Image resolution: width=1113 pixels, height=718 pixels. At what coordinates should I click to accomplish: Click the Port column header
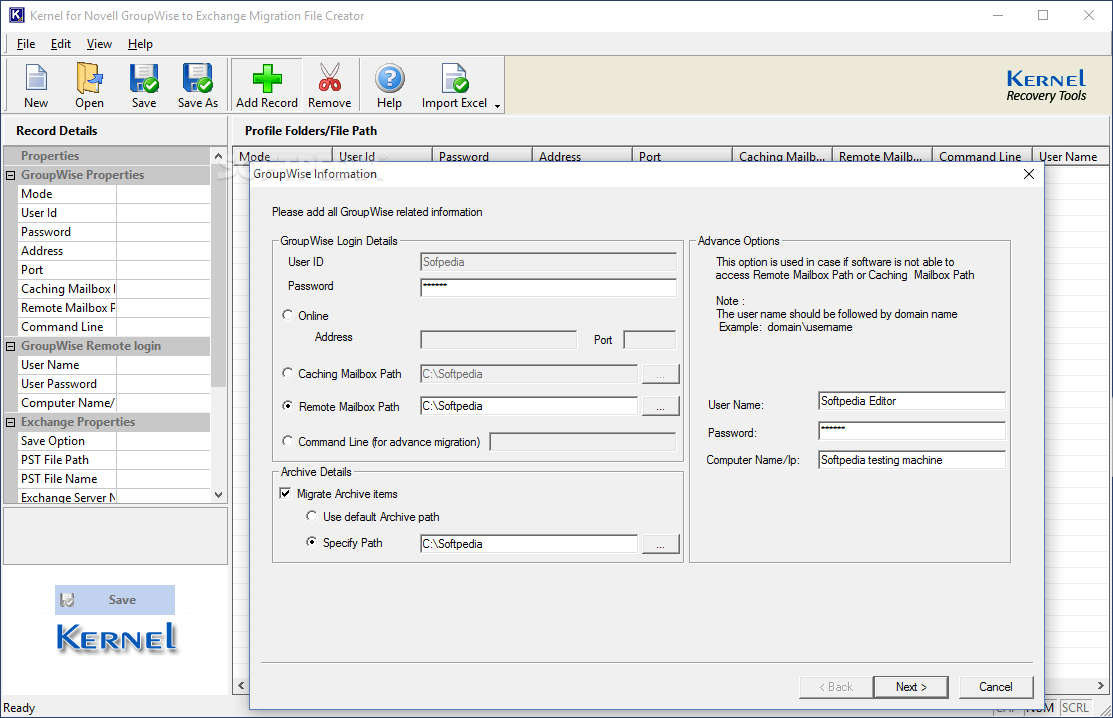click(x=682, y=156)
